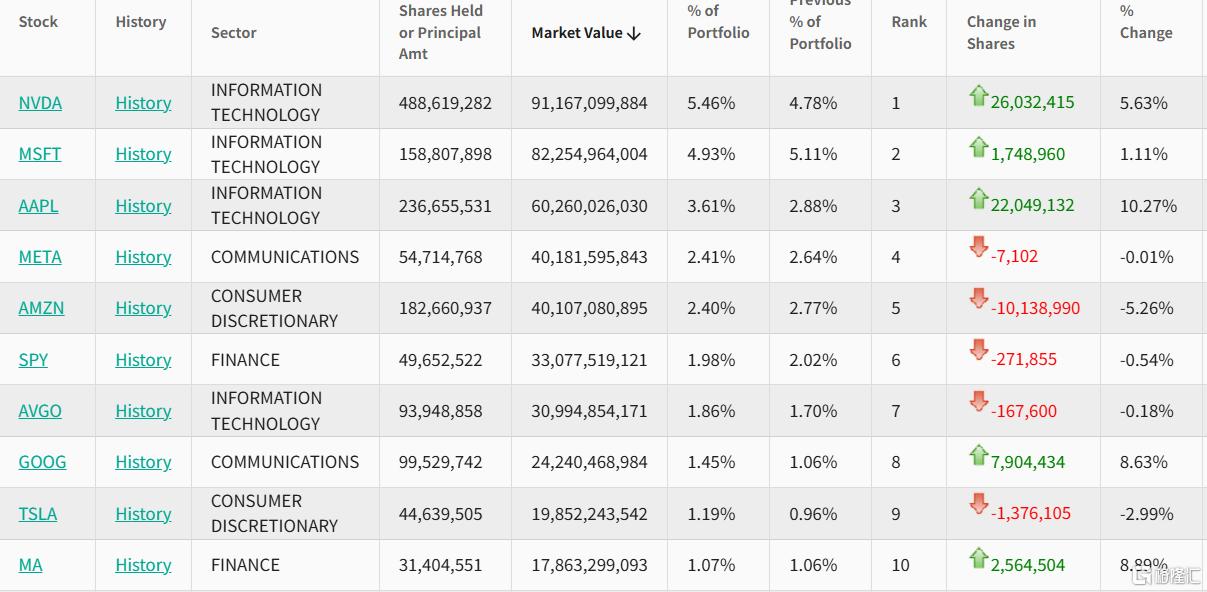The height and width of the screenshot is (592, 1207).
Task: Open the TSLA History link
Action: [x=143, y=514]
